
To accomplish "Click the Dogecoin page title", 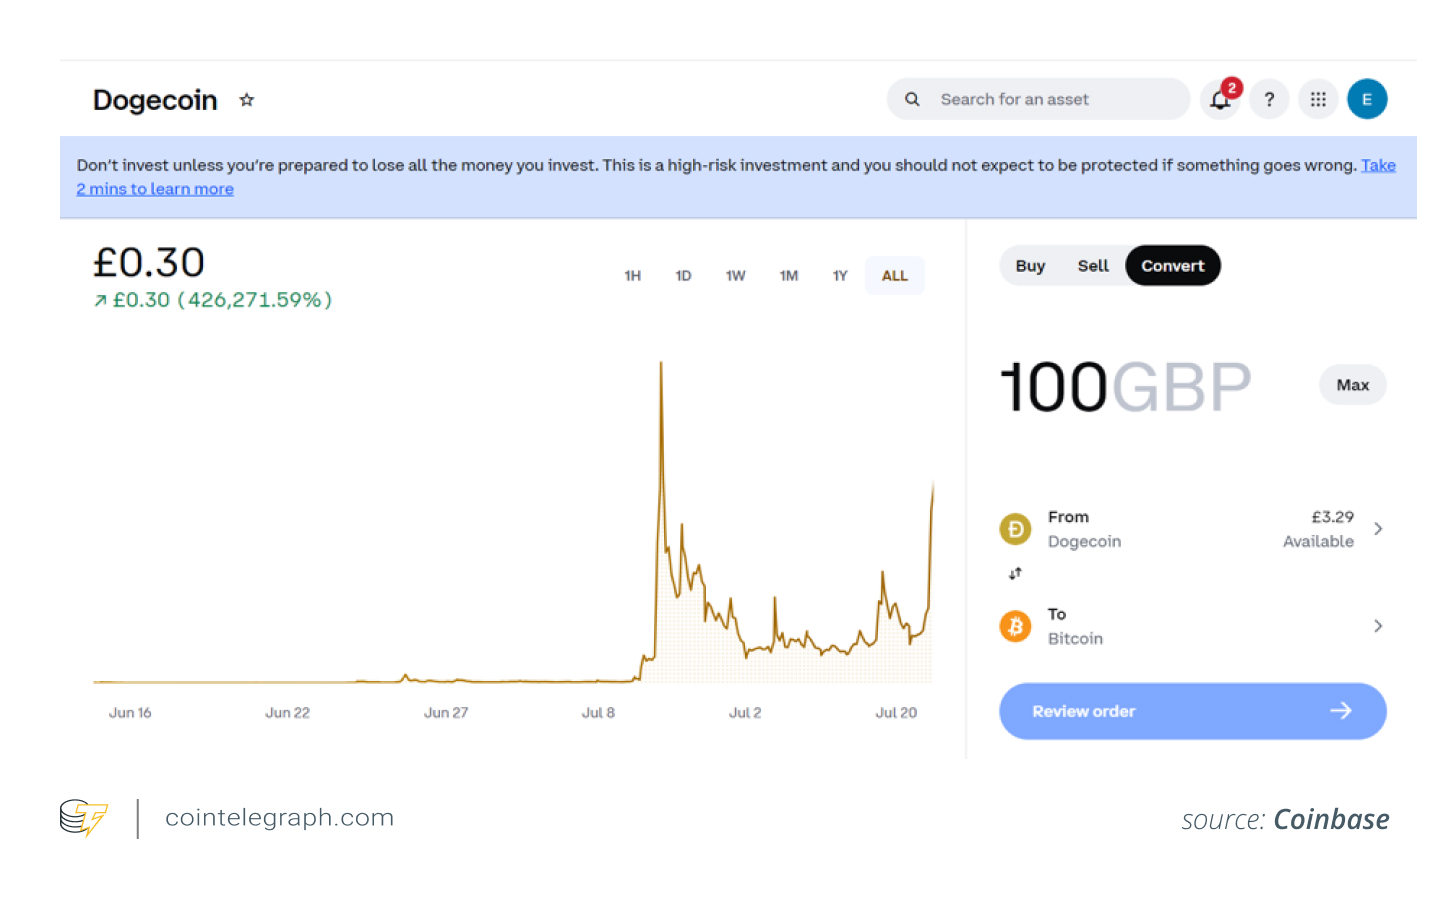I will 155,100.
